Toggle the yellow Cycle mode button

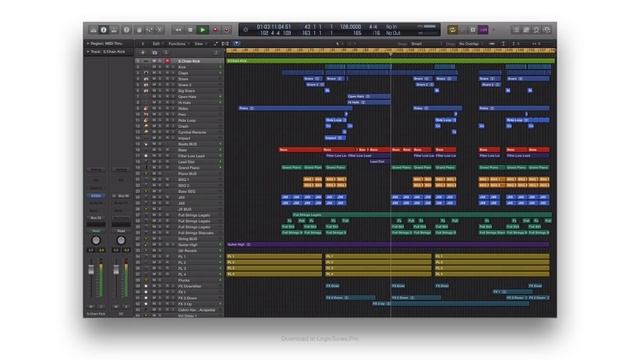click(x=452, y=30)
